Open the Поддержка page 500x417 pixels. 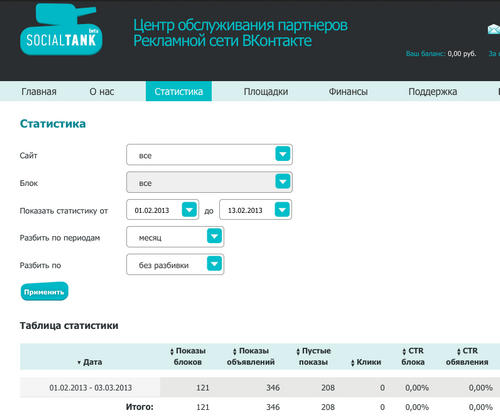(x=433, y=91)
